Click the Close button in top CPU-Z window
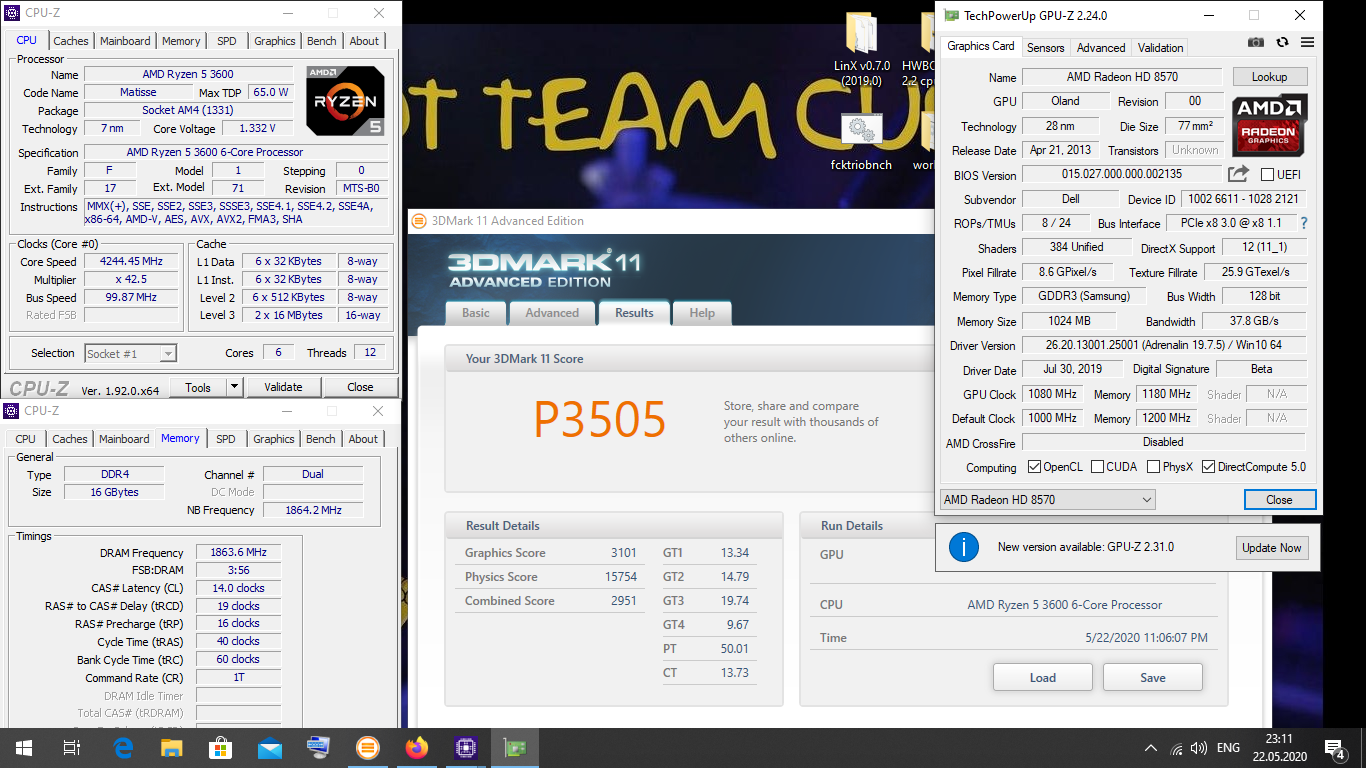The height and width of the screenshot is (768, 1366). pyautogui.click(x=360, y=387)
